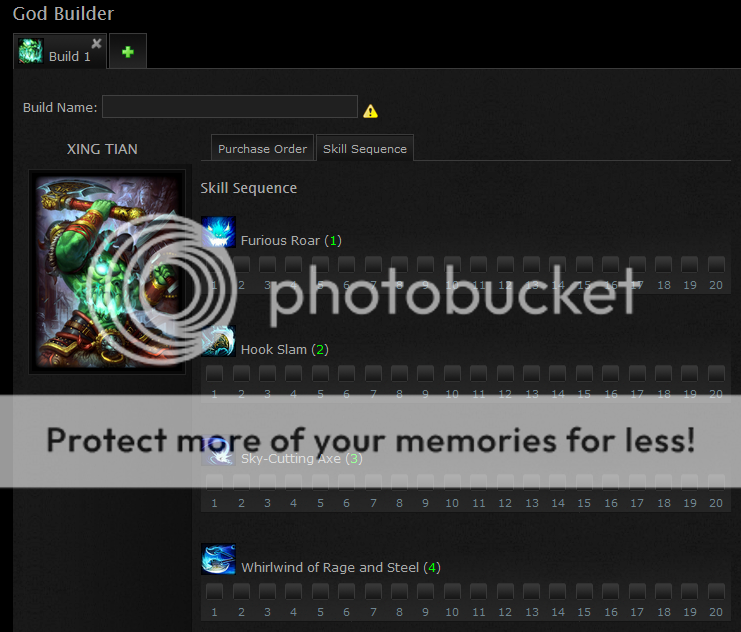Viewport: 741px width, 632px height.
Task: Click the Whirlwind of Rage and Steel label
Action: click(330, 567)
